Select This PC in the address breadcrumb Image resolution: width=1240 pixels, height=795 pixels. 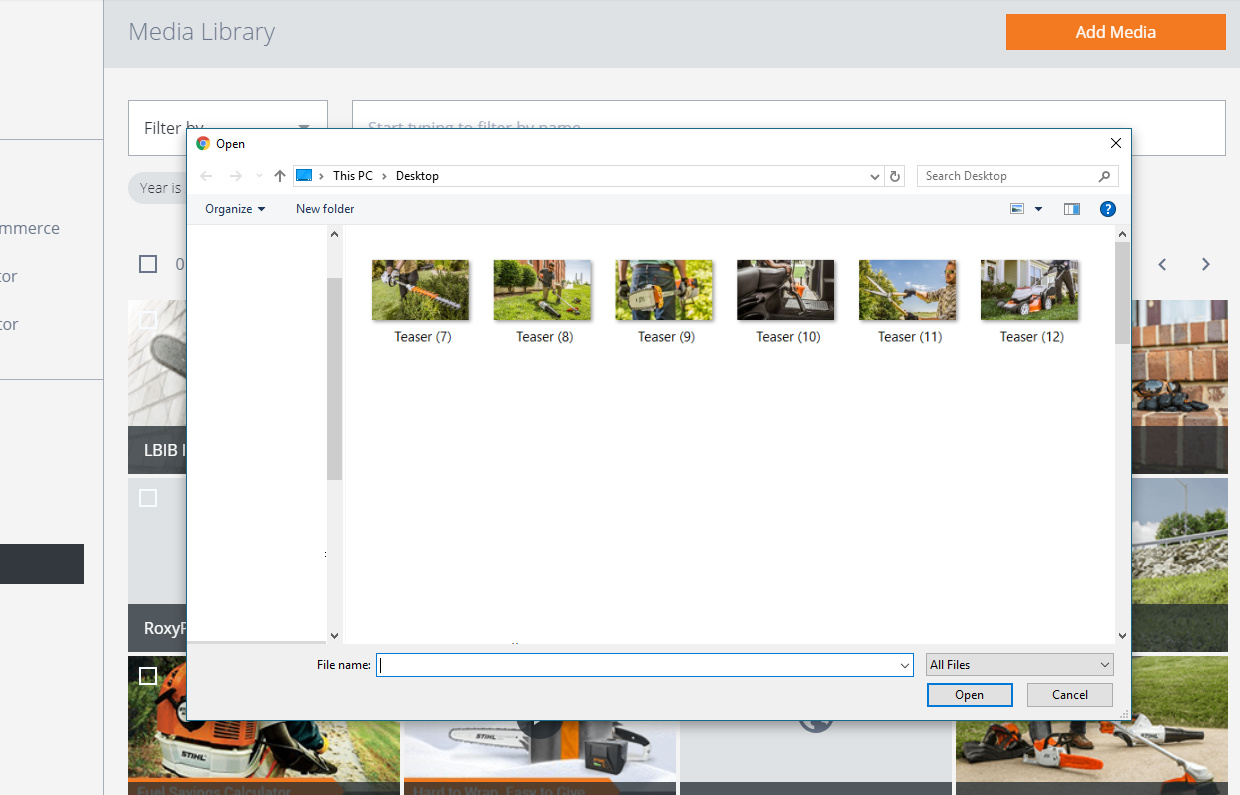(352, 175)
